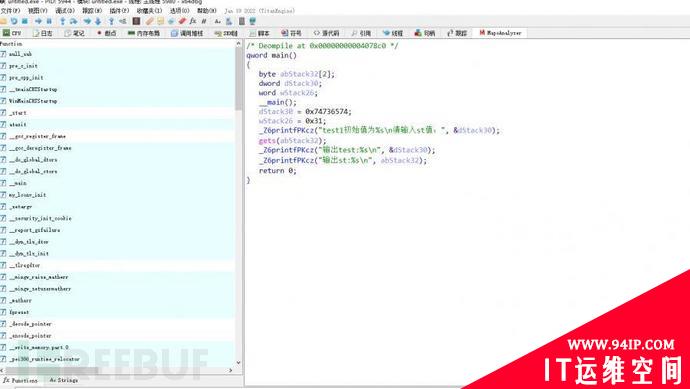Select _decode_pointer in the function list
The width and height of the screenshot is (690, 389).
[x=30, y=324]
